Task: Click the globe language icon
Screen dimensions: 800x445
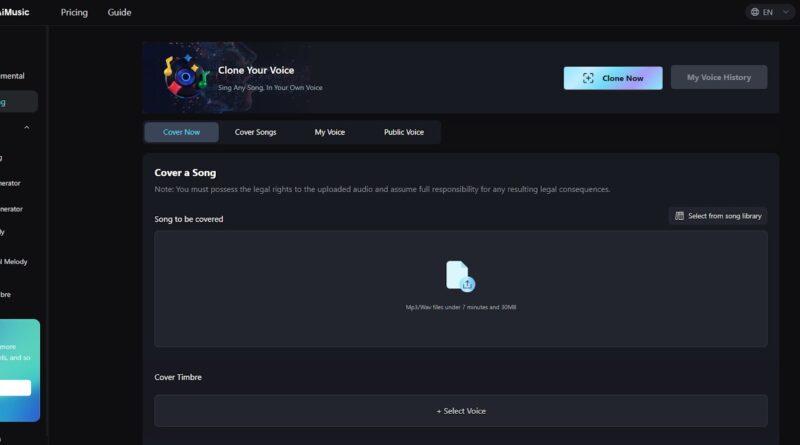Action: click(755, 12)
